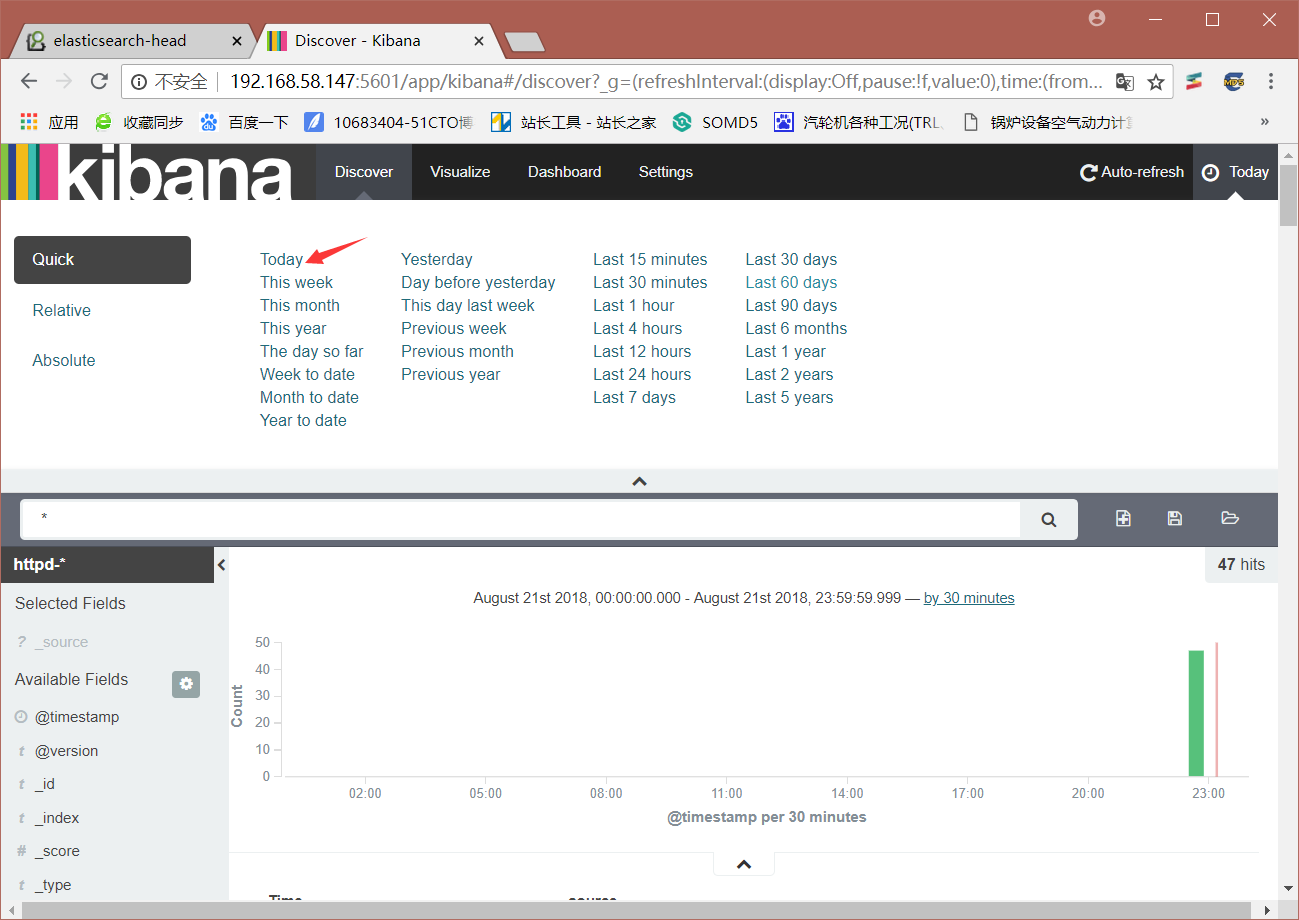This screenshot has height=920, width=1299.
Task: Choose Last 30 days range
Action: [791, 260]
